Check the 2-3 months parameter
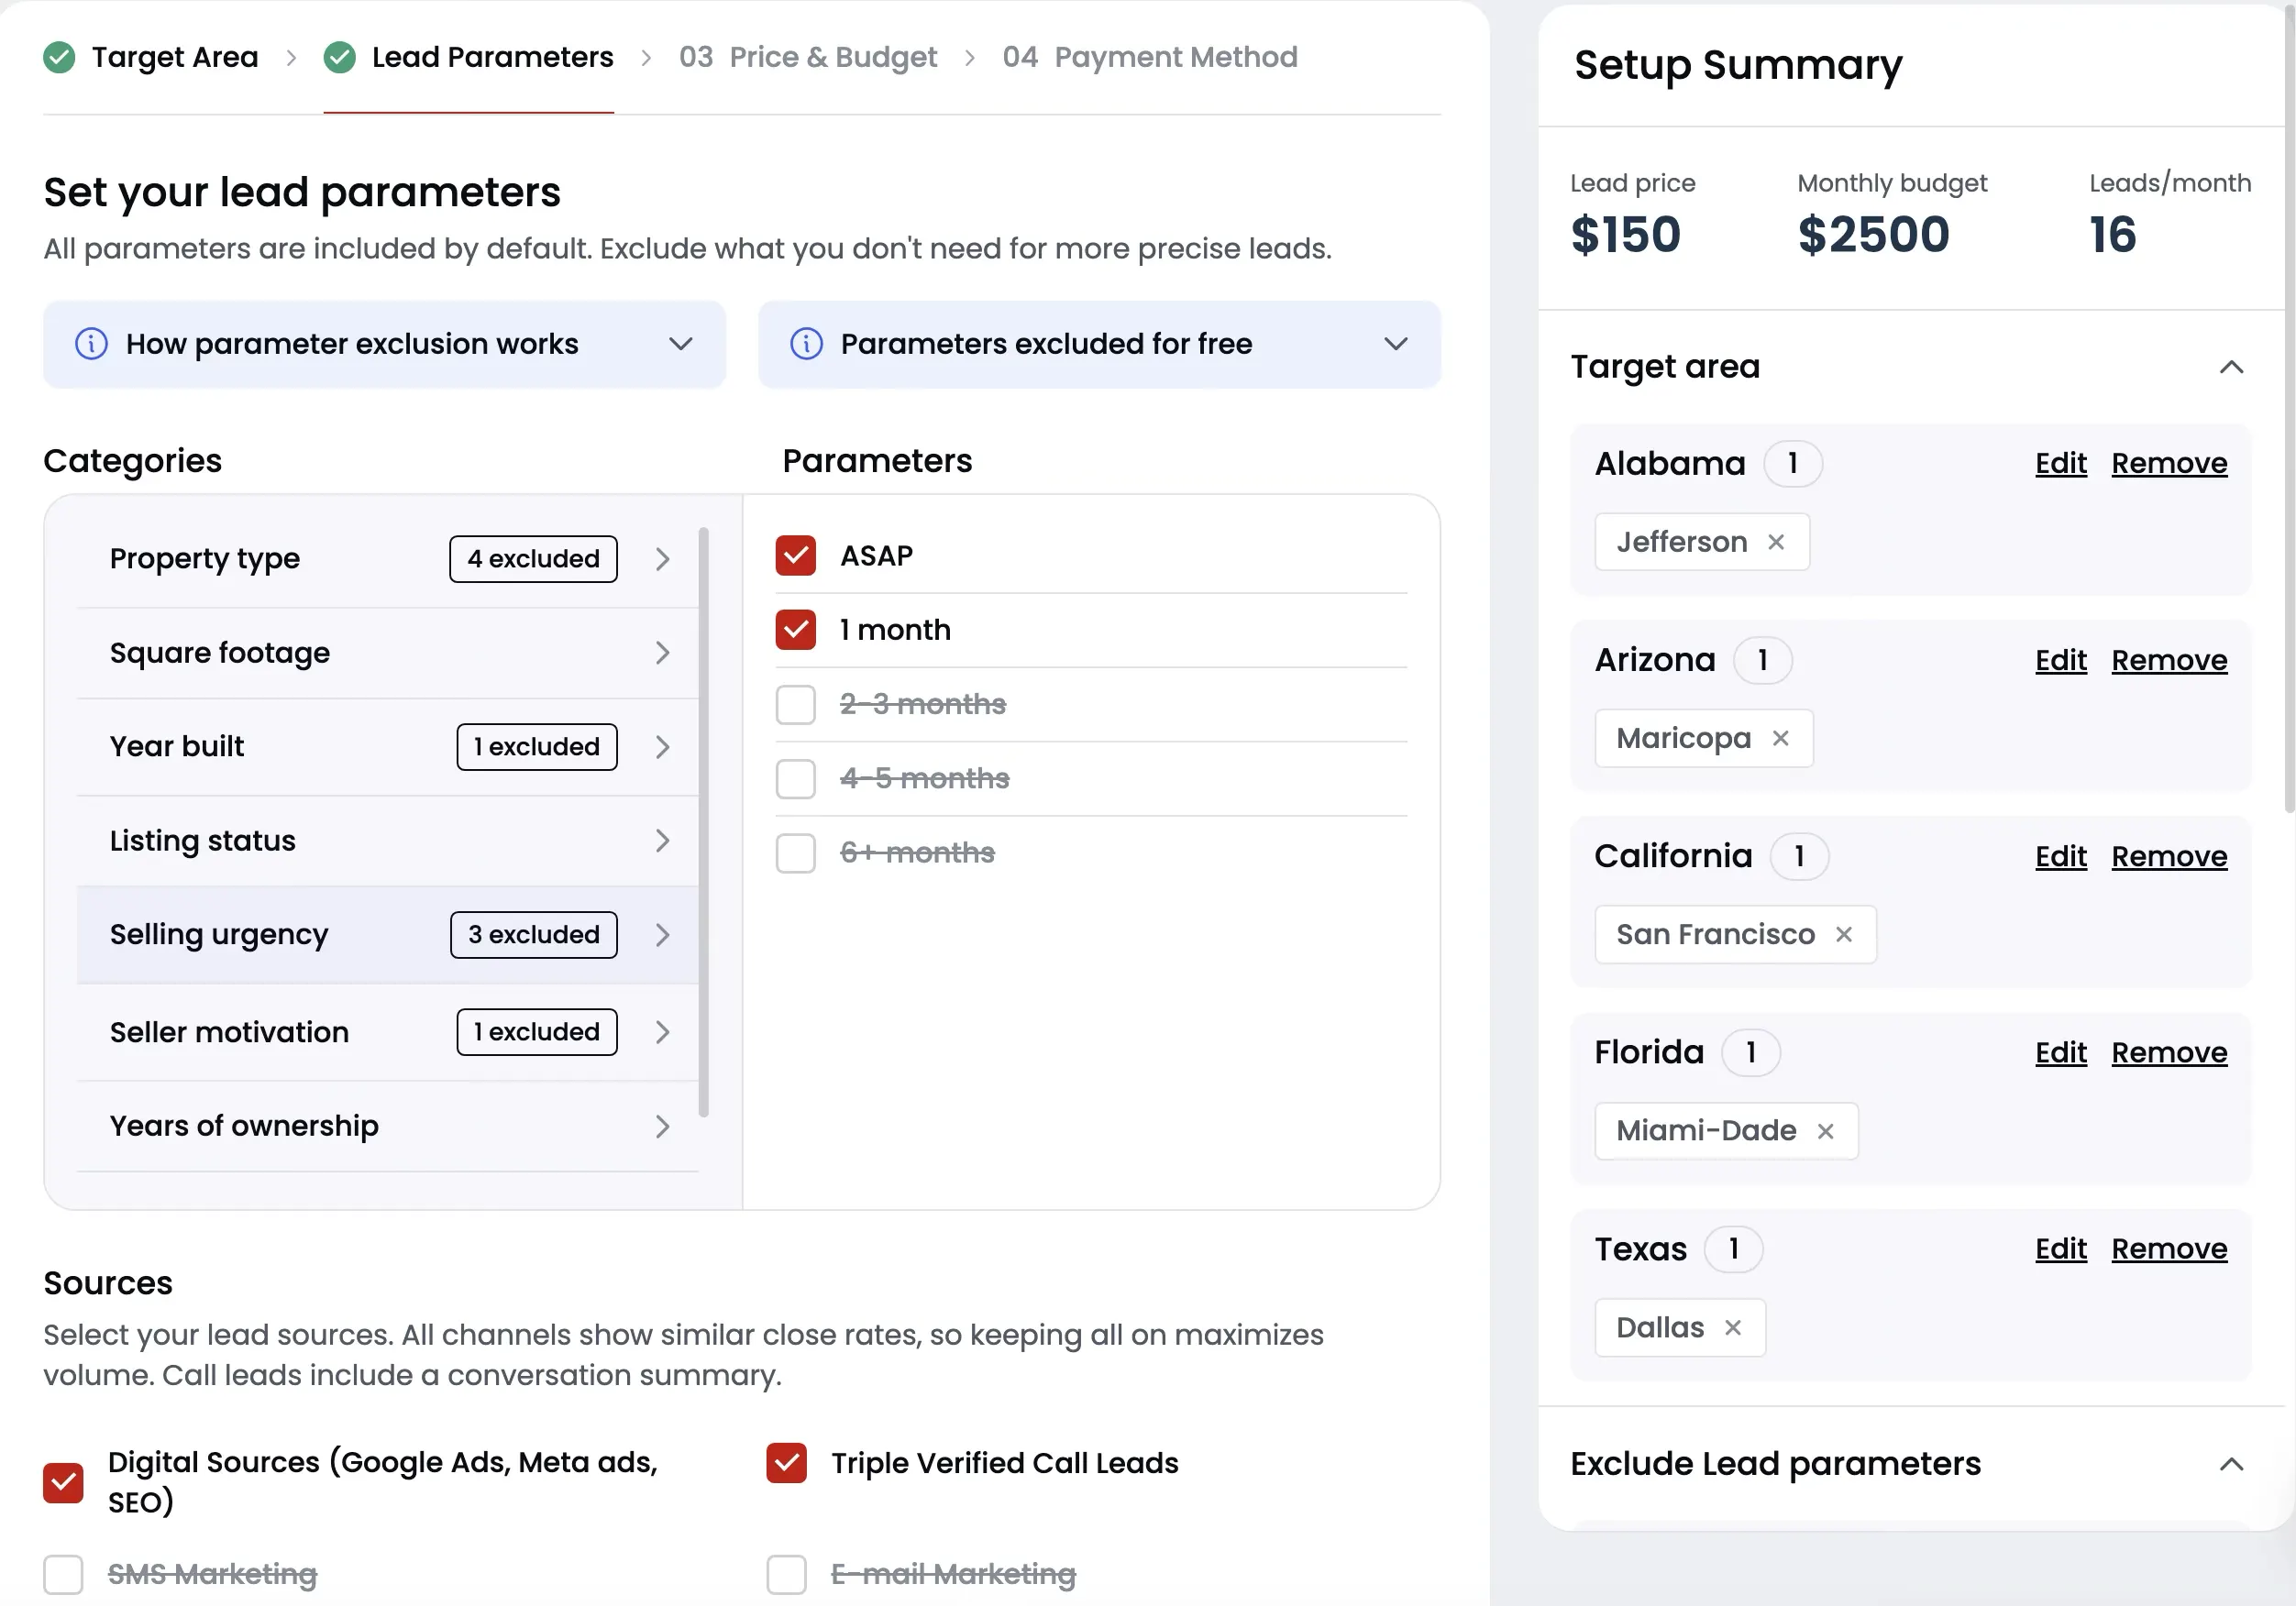The image size is (2296, 1606). (x=796, y=704)
